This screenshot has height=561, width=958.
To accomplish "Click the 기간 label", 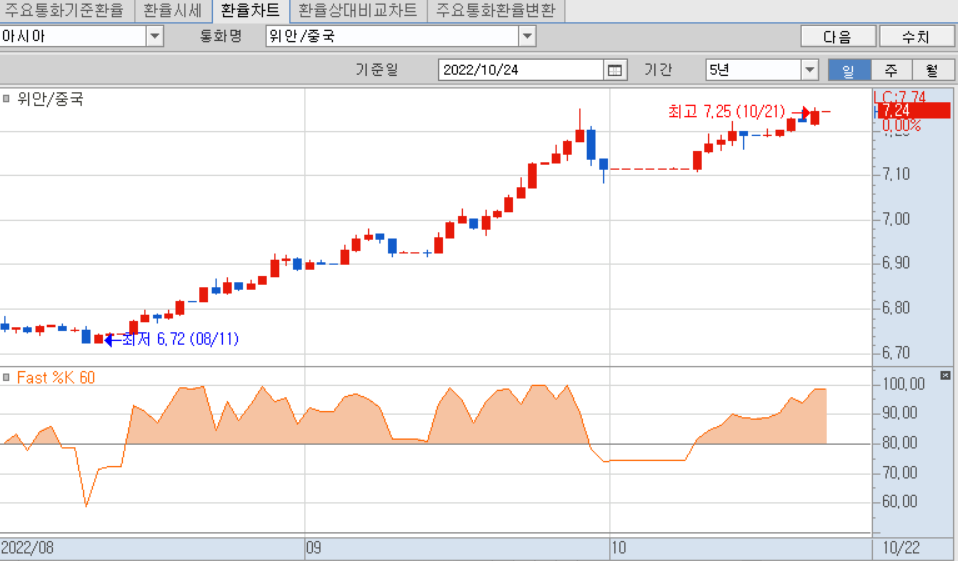I will (658, 70).
